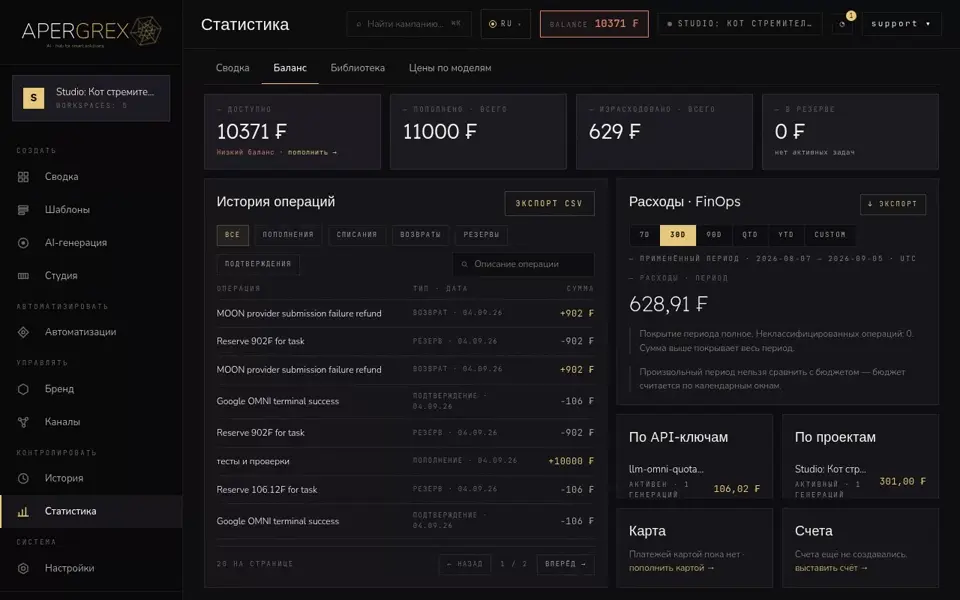
Task: Open История clock icon in sidebar
Action: pyautogui.click(x=23, y=478)
